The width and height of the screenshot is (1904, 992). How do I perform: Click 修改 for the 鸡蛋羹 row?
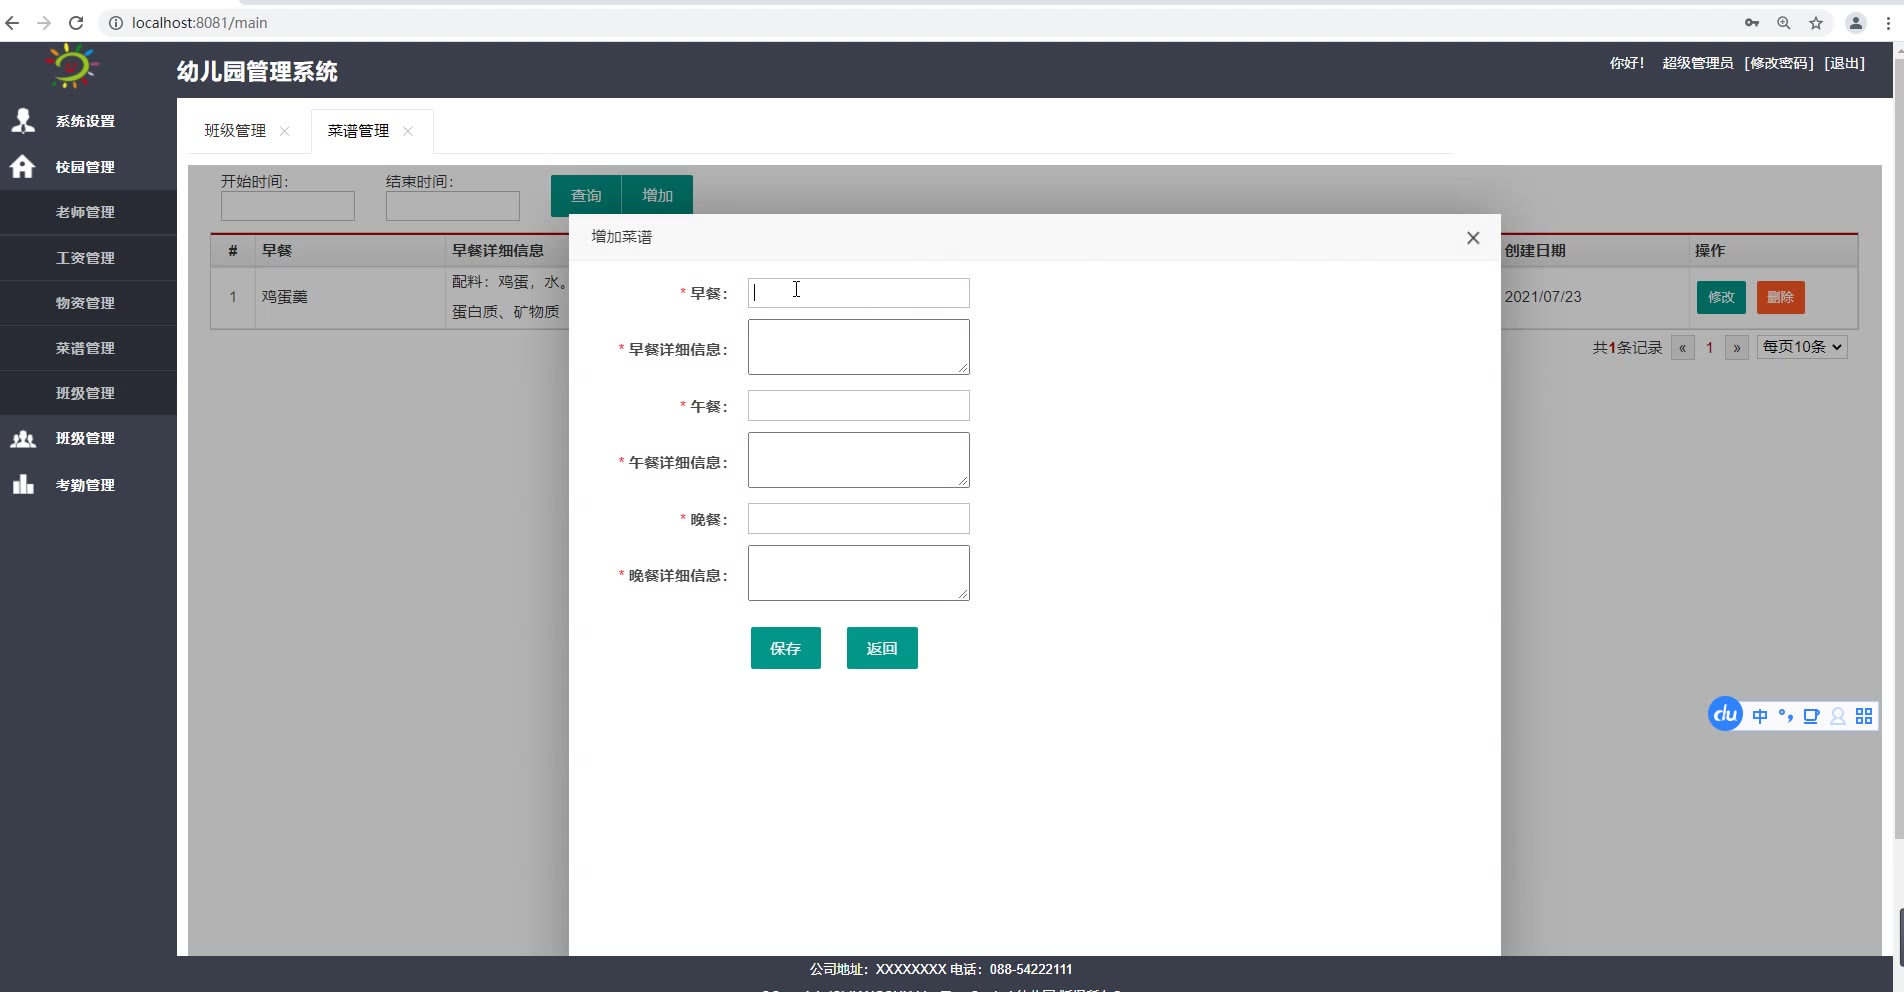(x=1721, y=297)
